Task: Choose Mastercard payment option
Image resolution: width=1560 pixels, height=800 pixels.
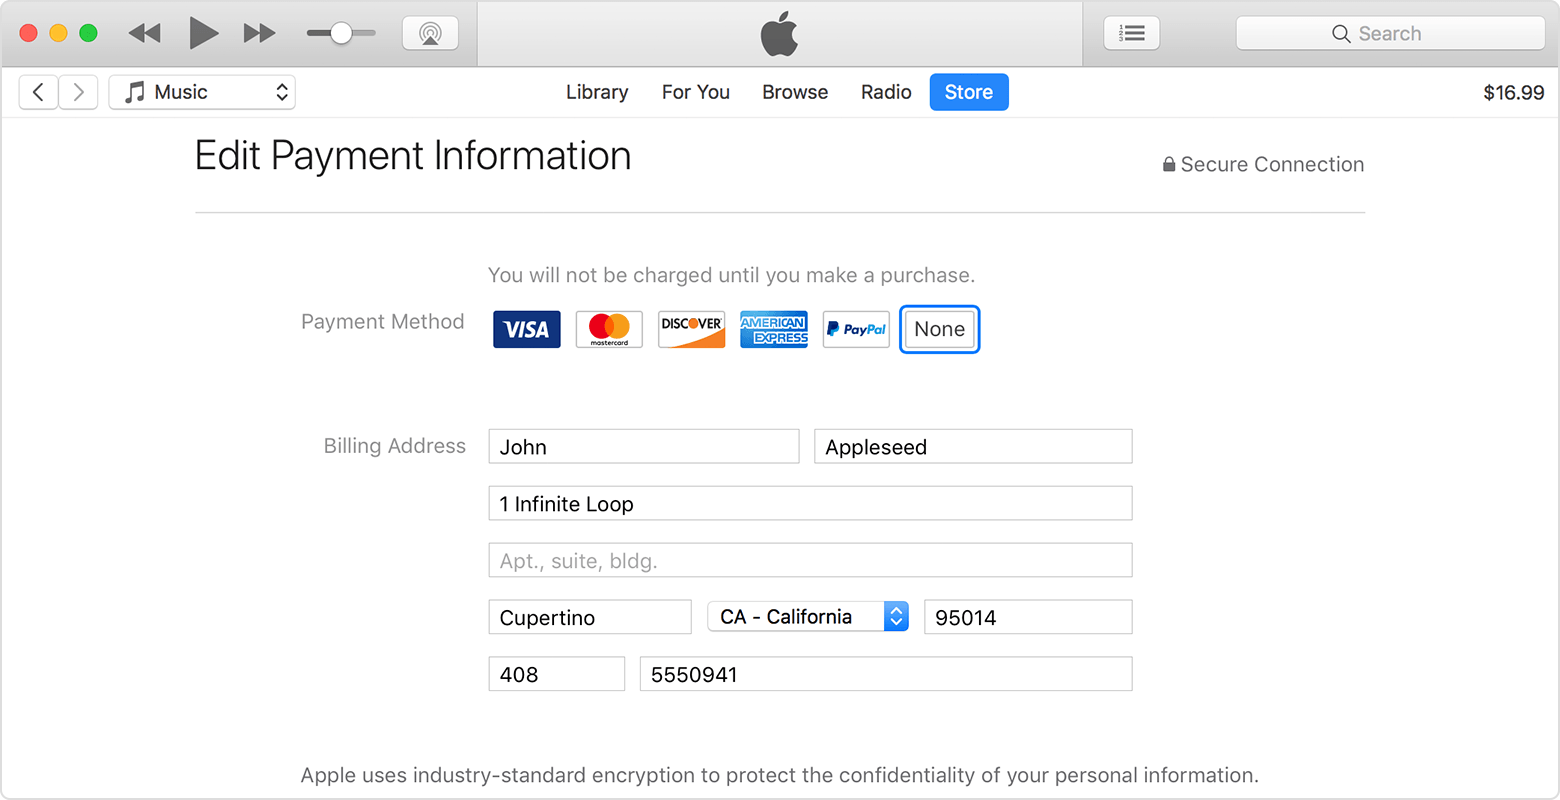Action: tap(609, 329)
